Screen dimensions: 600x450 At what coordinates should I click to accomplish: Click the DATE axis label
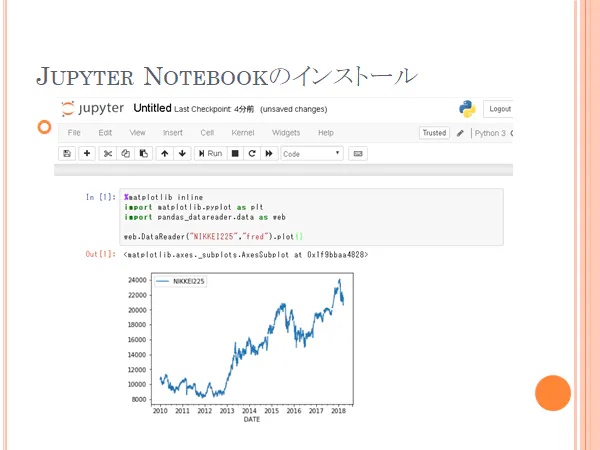[252, 419]
